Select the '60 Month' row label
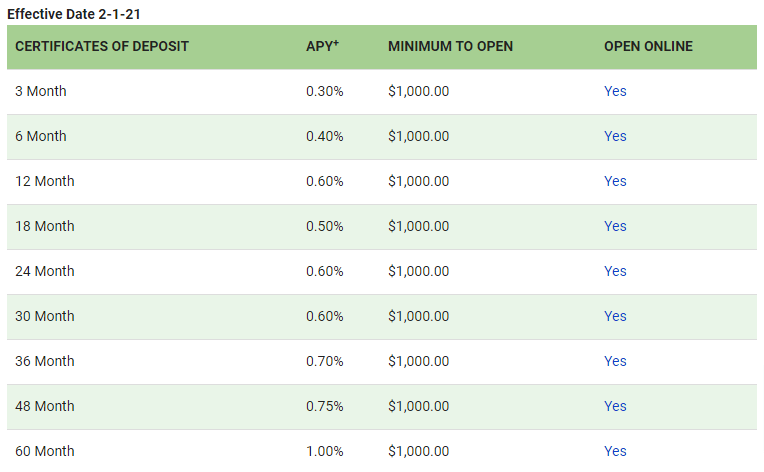 tap(44, 451)
